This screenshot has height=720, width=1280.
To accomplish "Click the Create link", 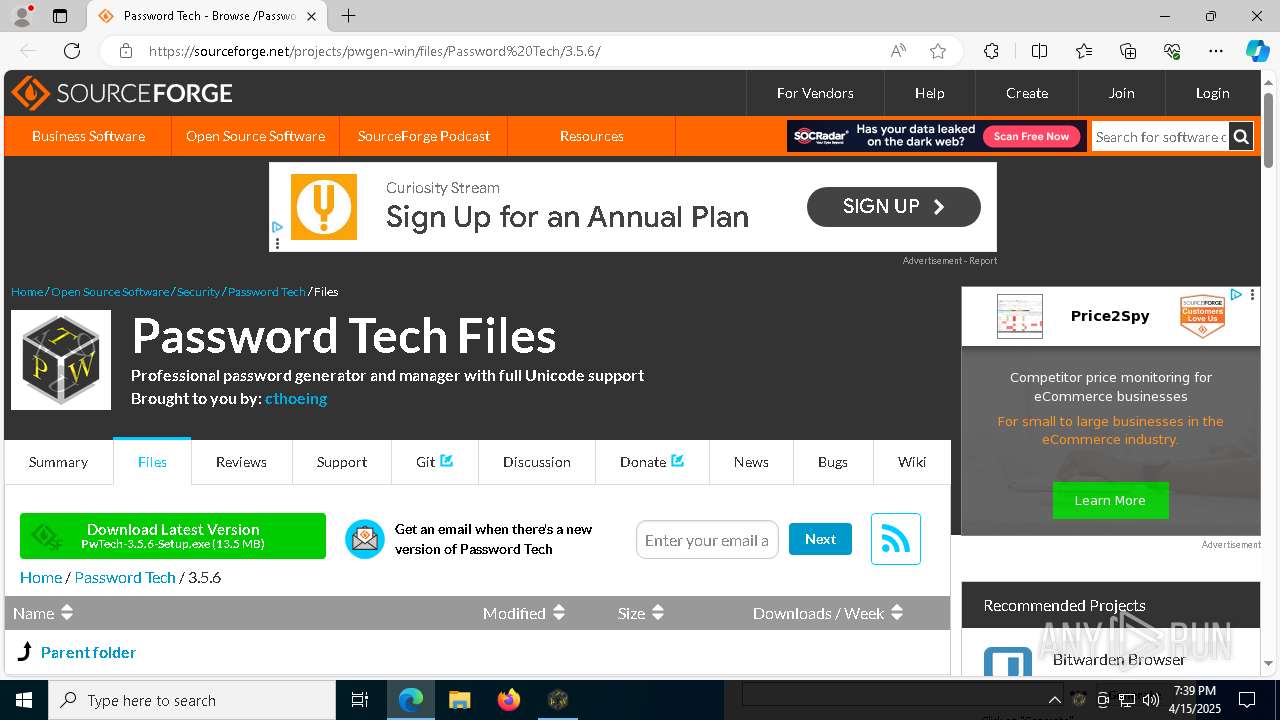I will tap(1027, 93).
